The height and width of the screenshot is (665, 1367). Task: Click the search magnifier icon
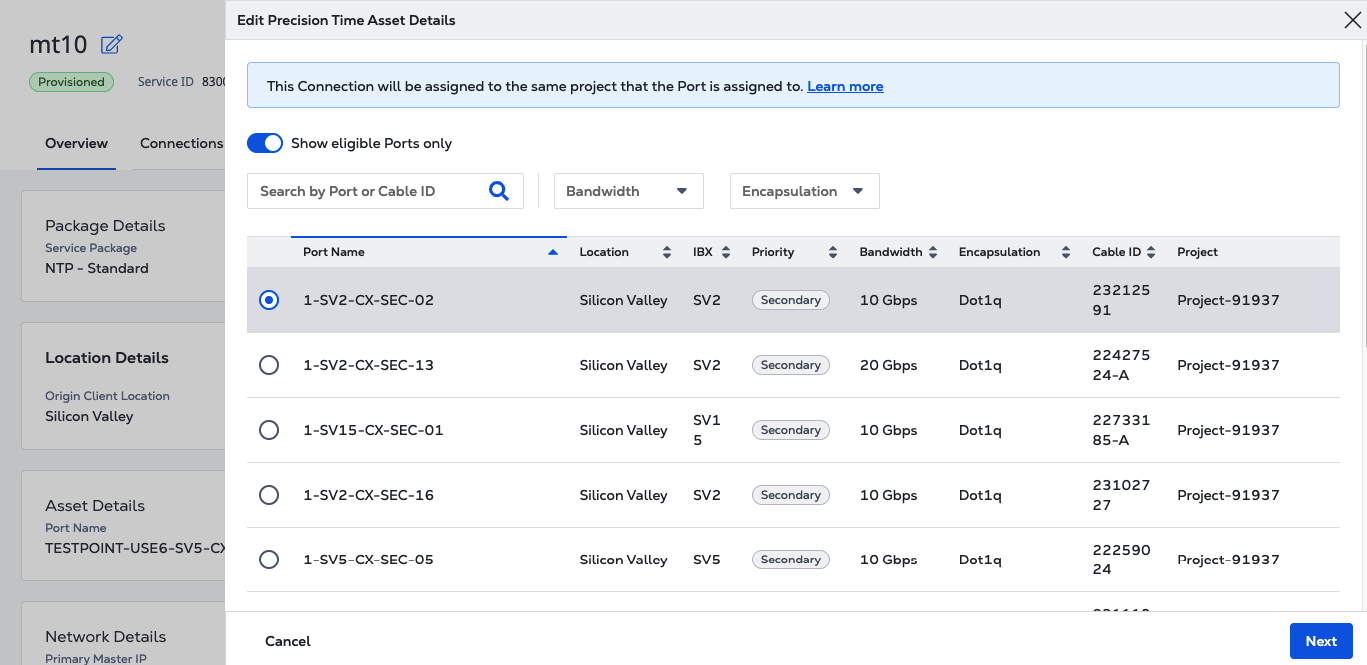(498, 191)
